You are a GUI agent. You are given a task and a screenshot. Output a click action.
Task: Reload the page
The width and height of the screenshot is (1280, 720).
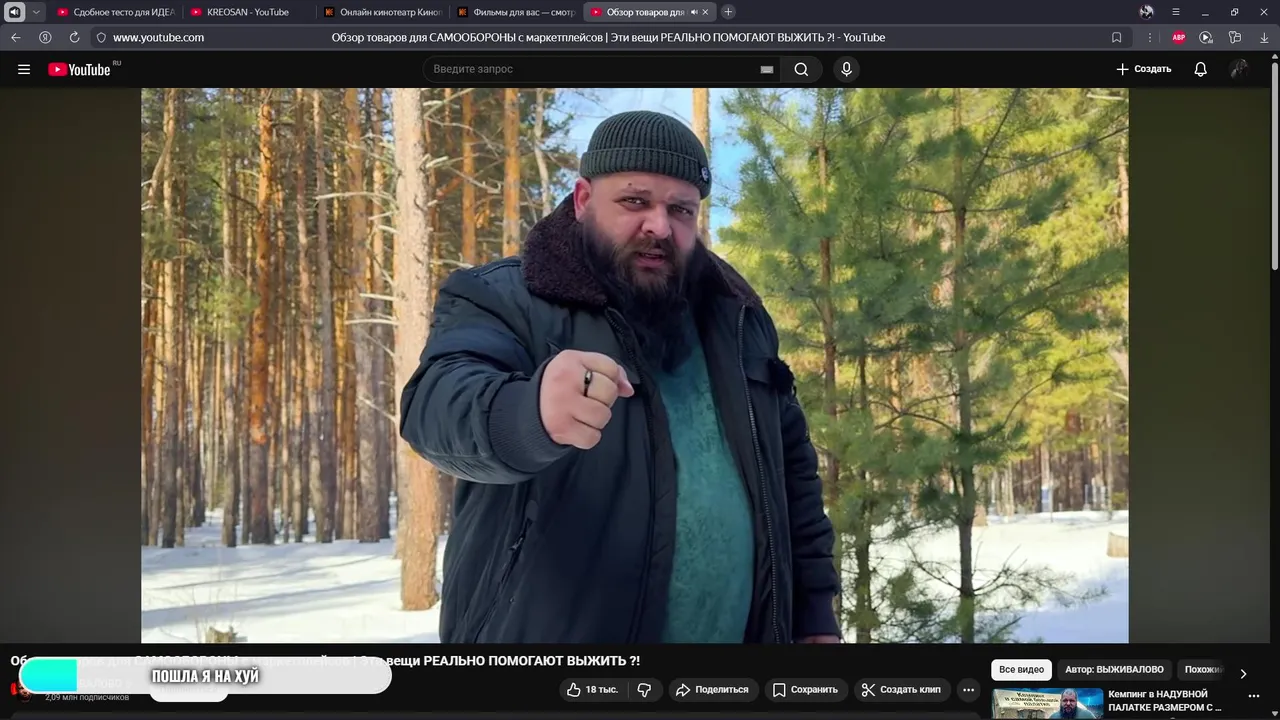click(x=74, y=37)
